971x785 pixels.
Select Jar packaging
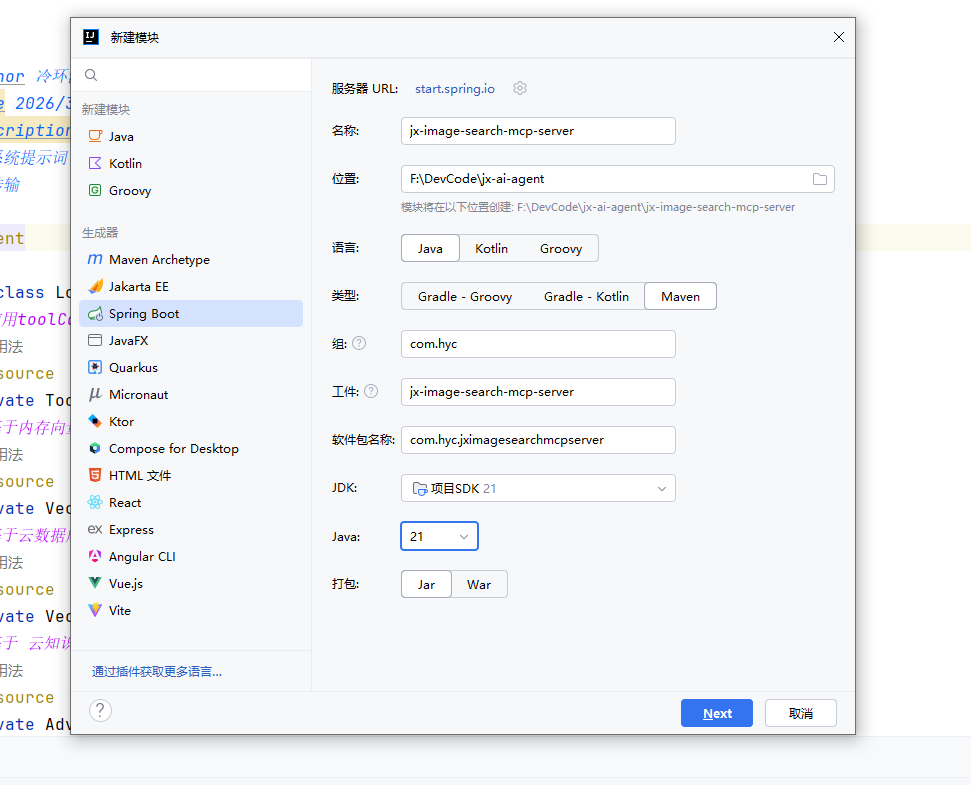(426, 584)
